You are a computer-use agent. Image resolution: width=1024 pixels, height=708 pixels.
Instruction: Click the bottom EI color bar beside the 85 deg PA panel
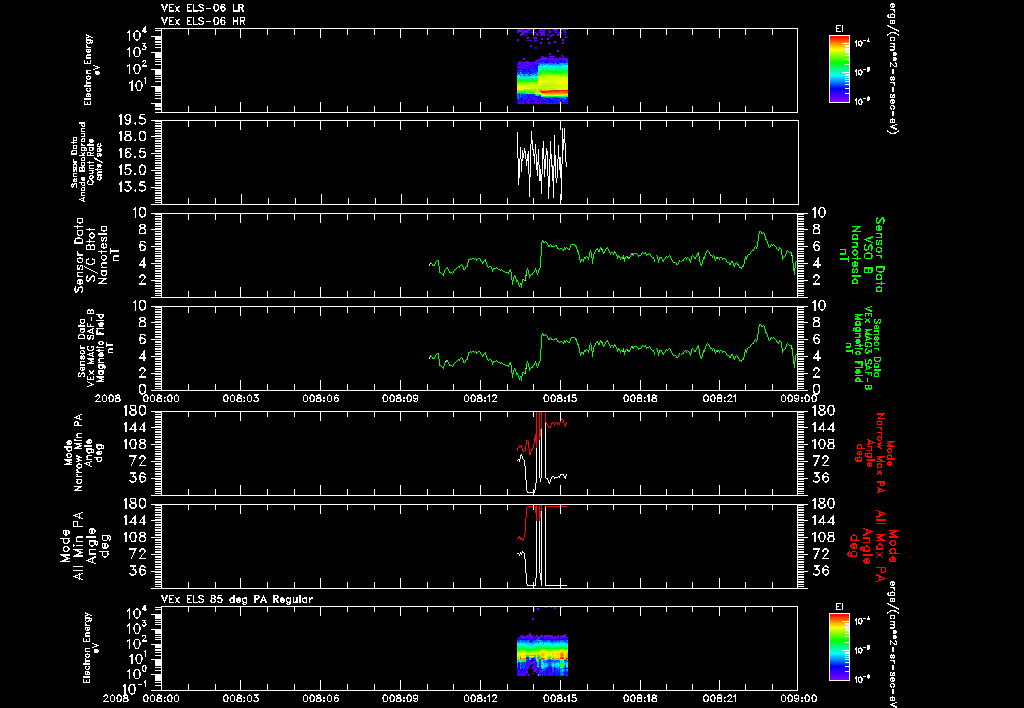click(x=839, y=647)
